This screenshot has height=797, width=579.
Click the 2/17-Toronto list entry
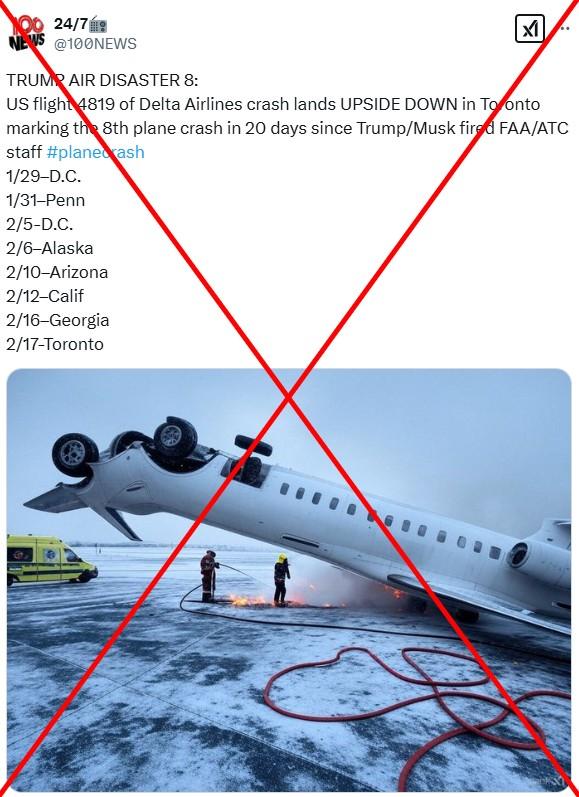coord(55,344)
